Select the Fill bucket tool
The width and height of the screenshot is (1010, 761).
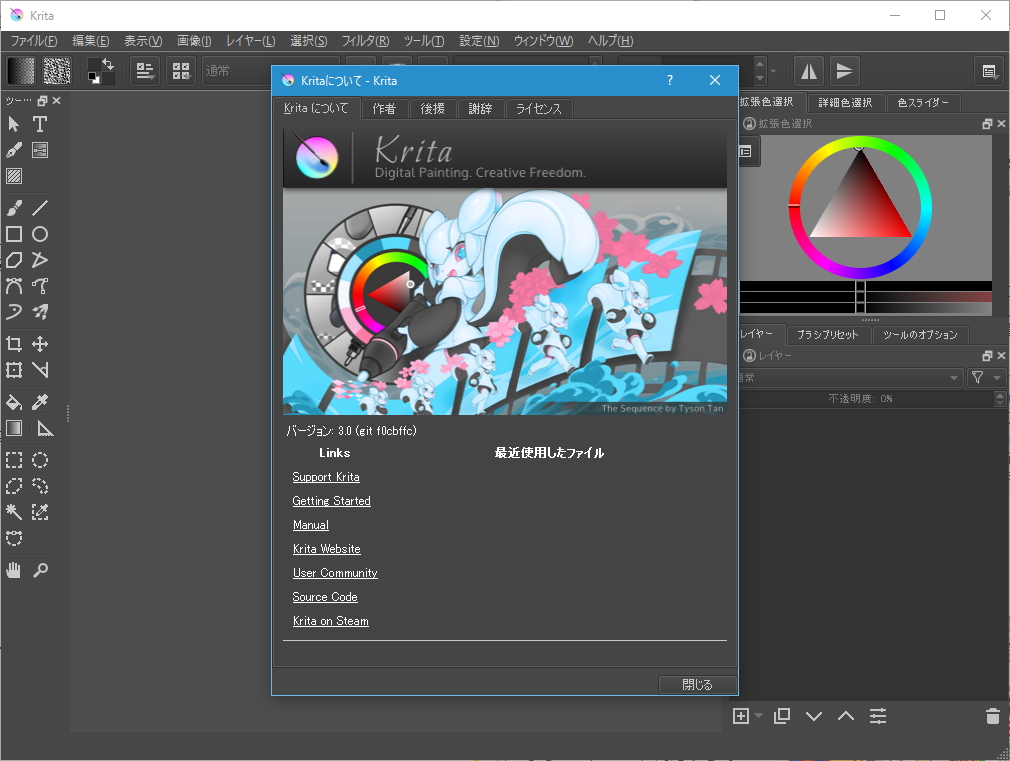(x=14, y=402)
